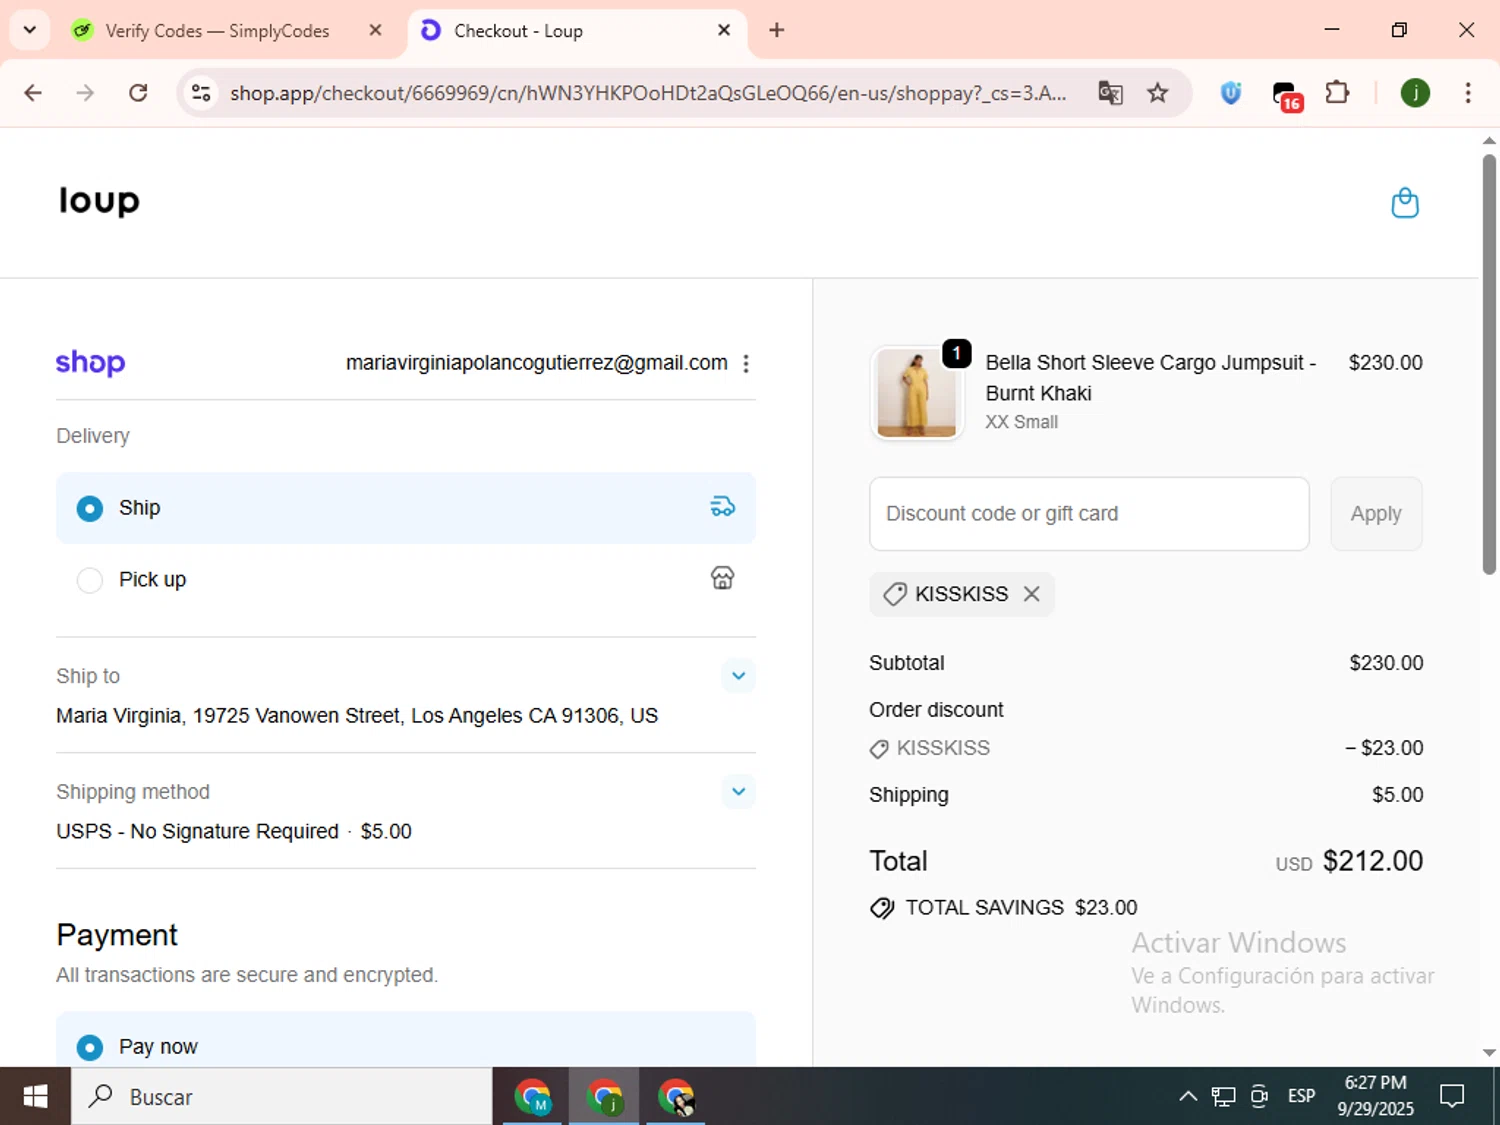Open Bitwarden shield extension
This screenshot has width=1500, height=1125.
pos(1231,93)
